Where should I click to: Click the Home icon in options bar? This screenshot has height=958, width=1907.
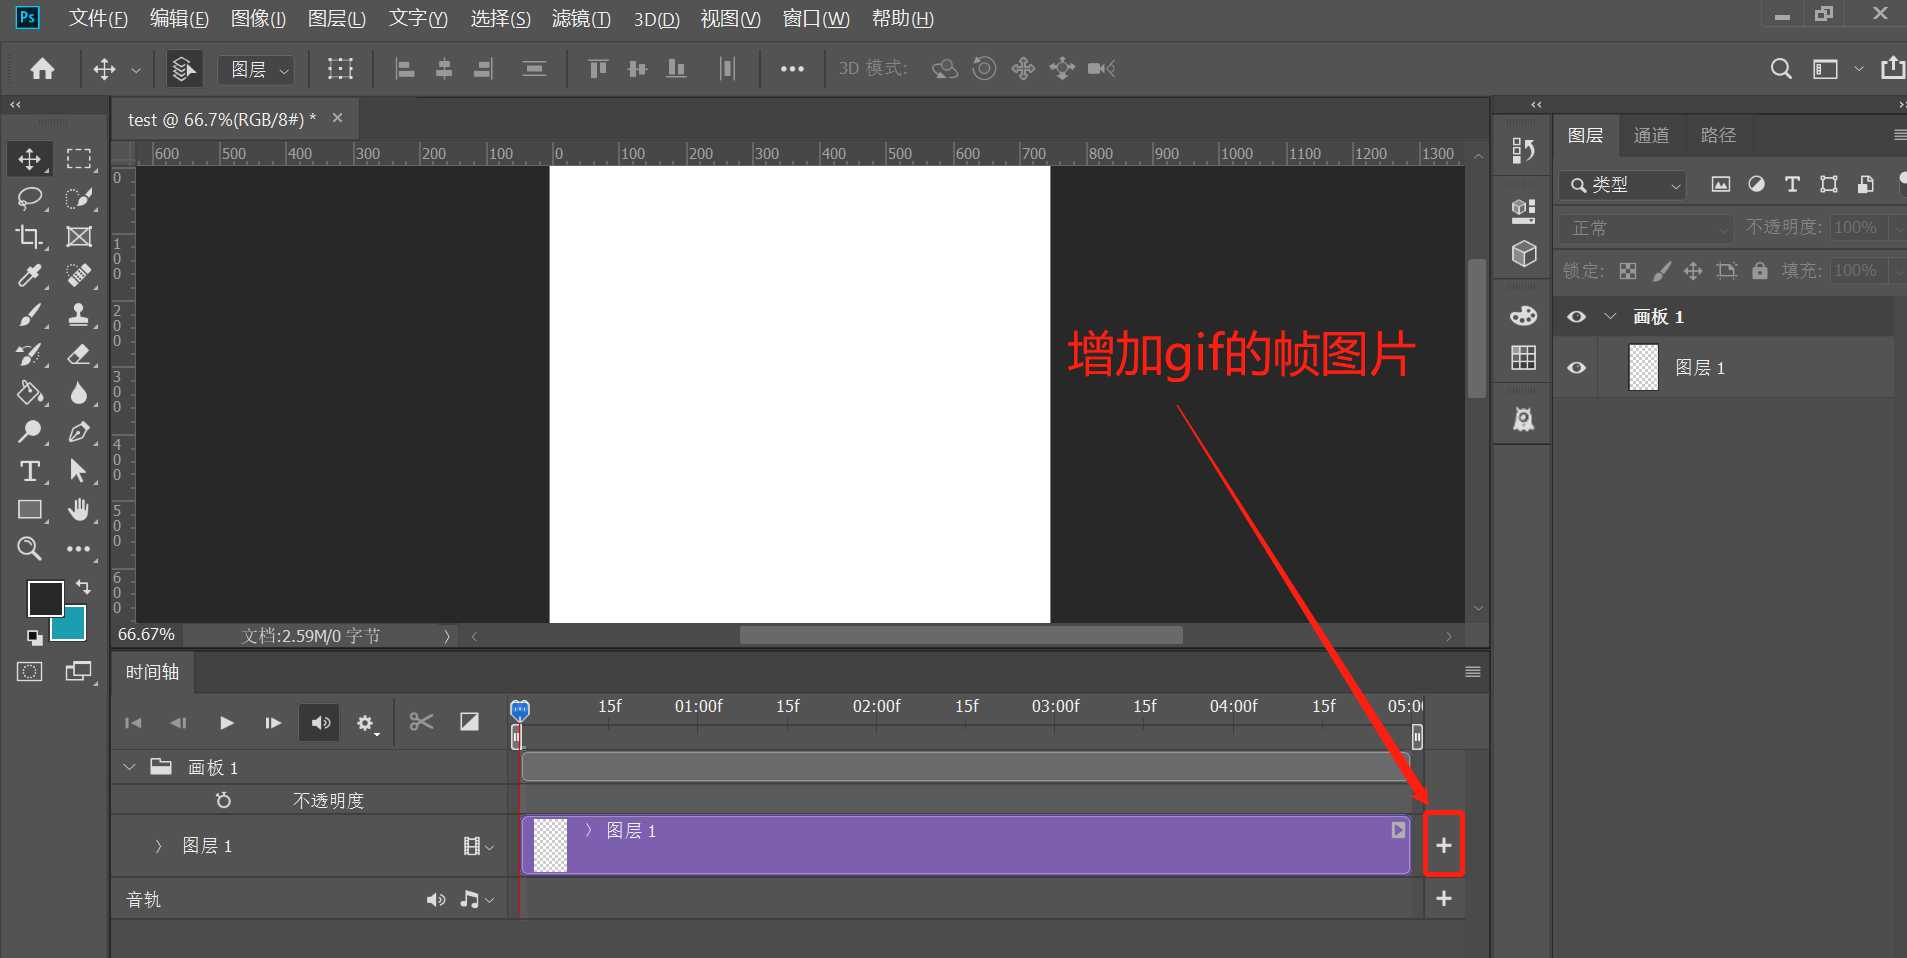(43, 69)
